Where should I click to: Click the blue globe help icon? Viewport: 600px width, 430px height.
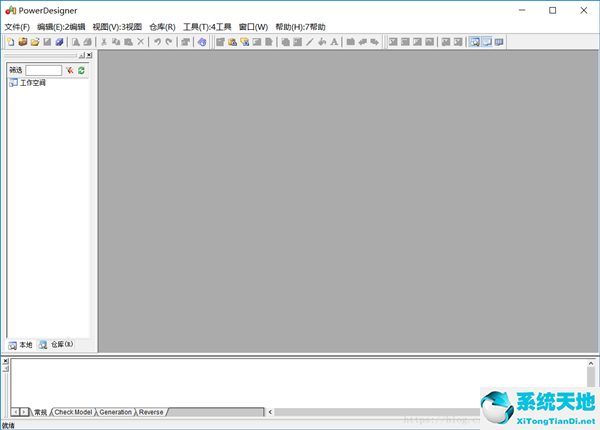(x=202, y=42)
